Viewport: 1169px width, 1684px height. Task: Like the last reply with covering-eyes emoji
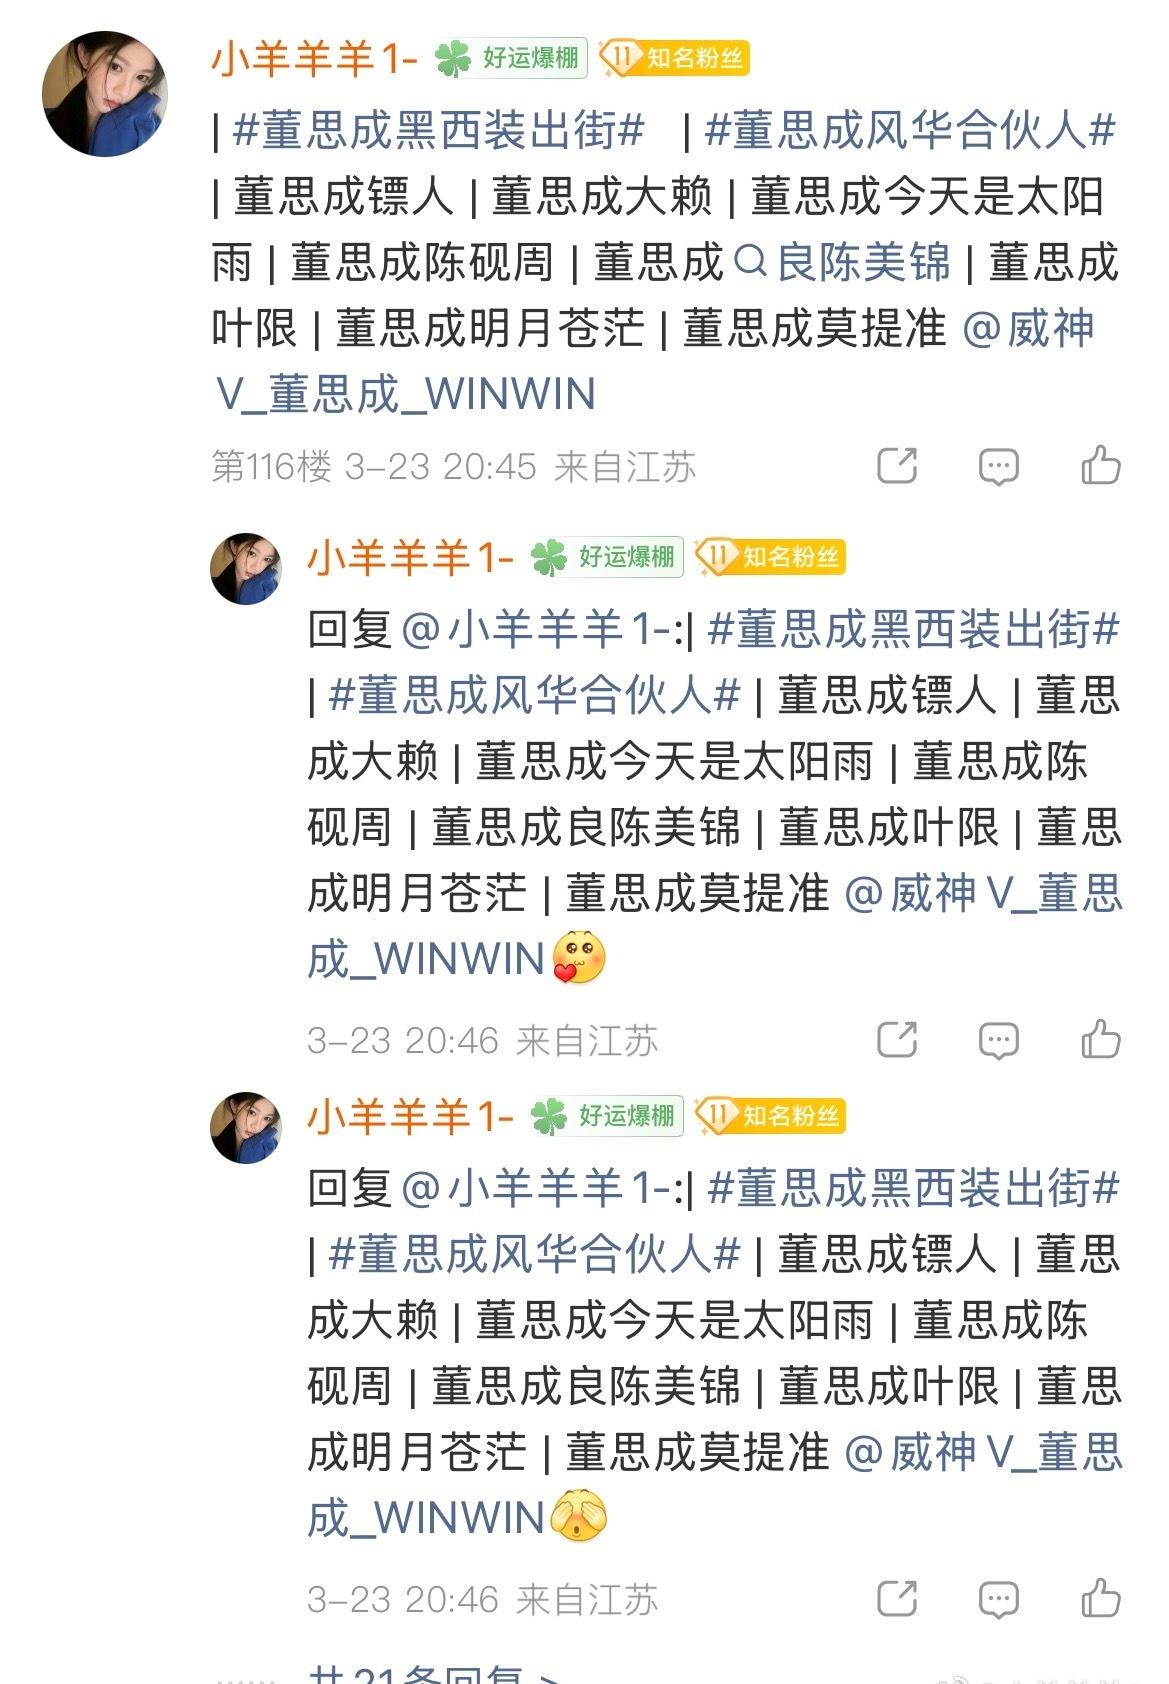(1100, 1598)
